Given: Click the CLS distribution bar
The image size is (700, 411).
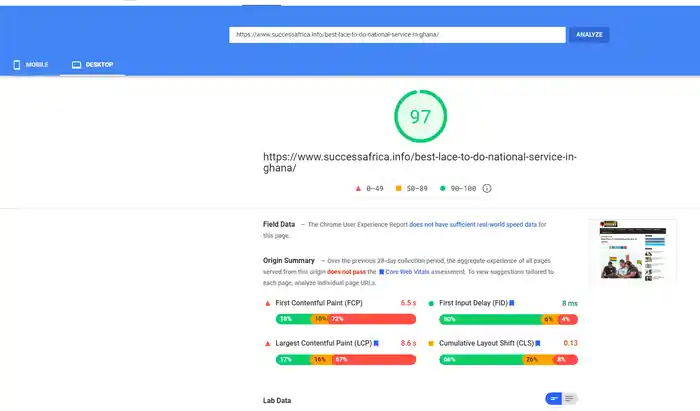Looking at the screenshot, I should [x=508, y=359].
